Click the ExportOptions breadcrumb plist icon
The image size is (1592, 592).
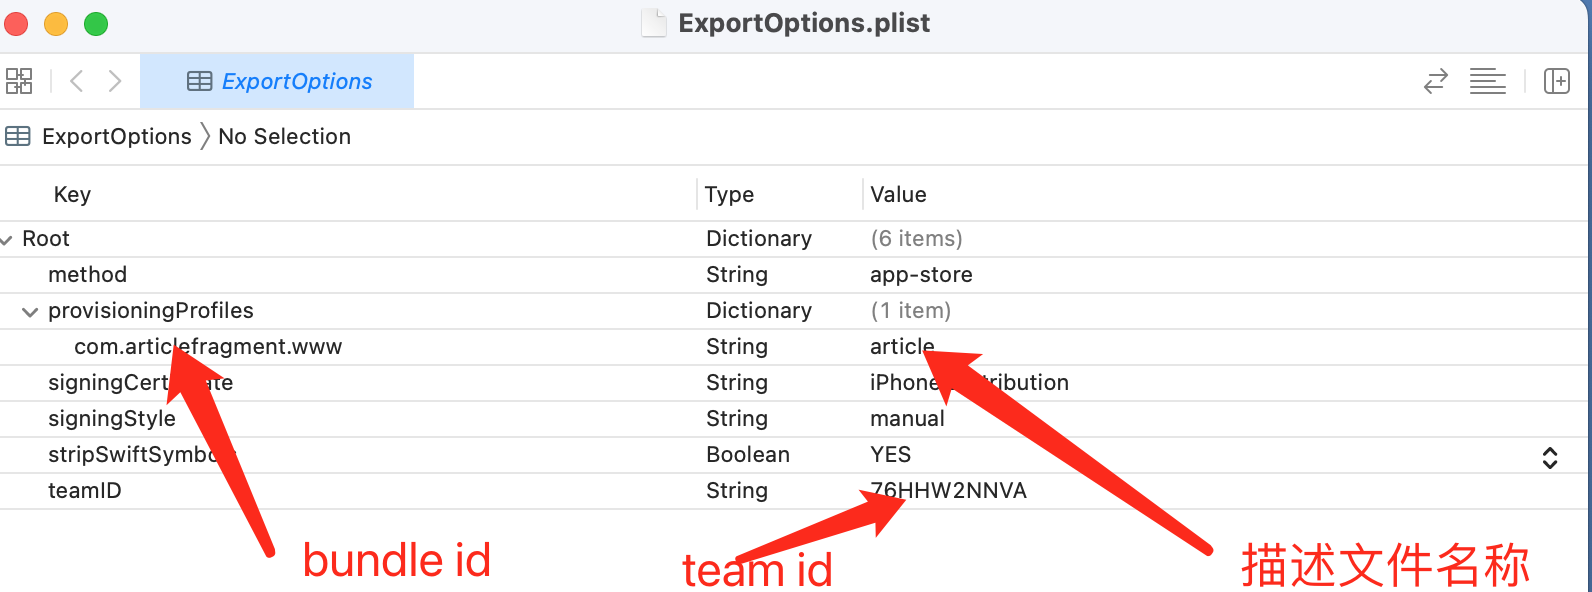point(18,136)
